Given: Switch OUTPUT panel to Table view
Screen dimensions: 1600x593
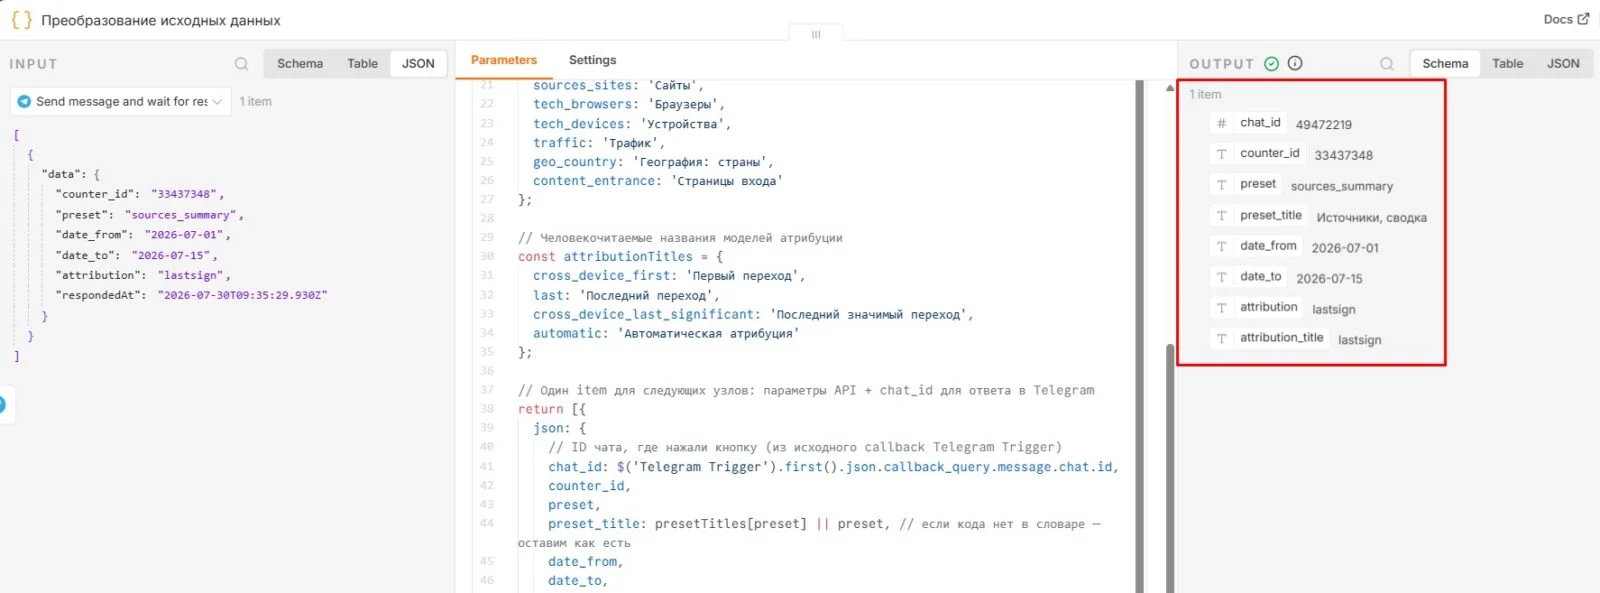Looking at the screenshot, I should click(x=1507, y=64).
